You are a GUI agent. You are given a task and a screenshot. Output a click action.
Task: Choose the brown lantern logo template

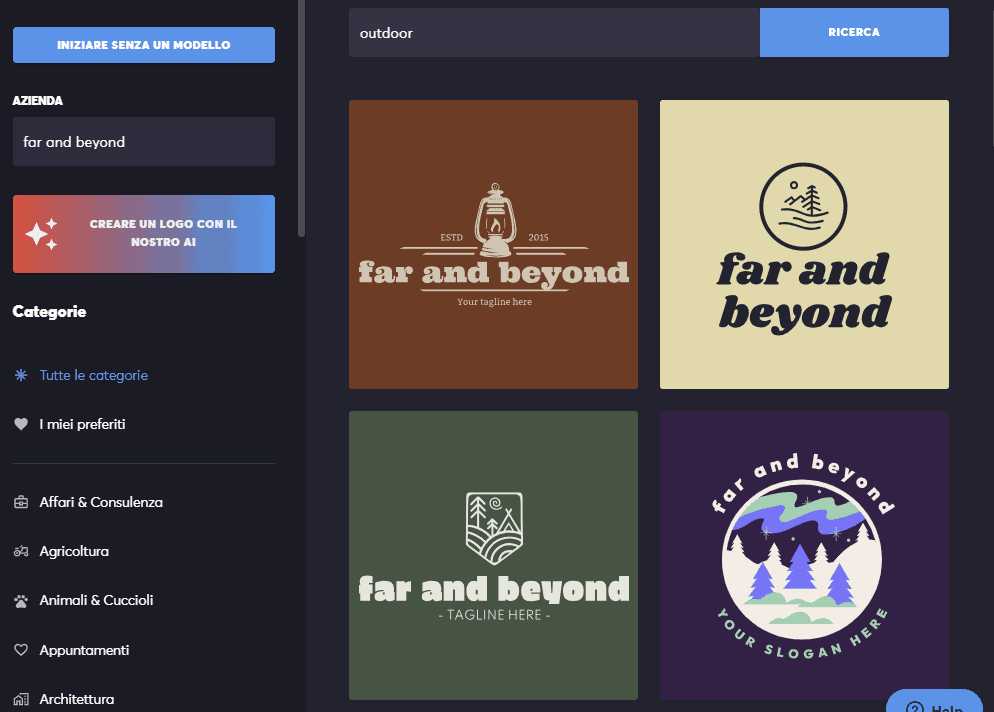click(493, 244)
